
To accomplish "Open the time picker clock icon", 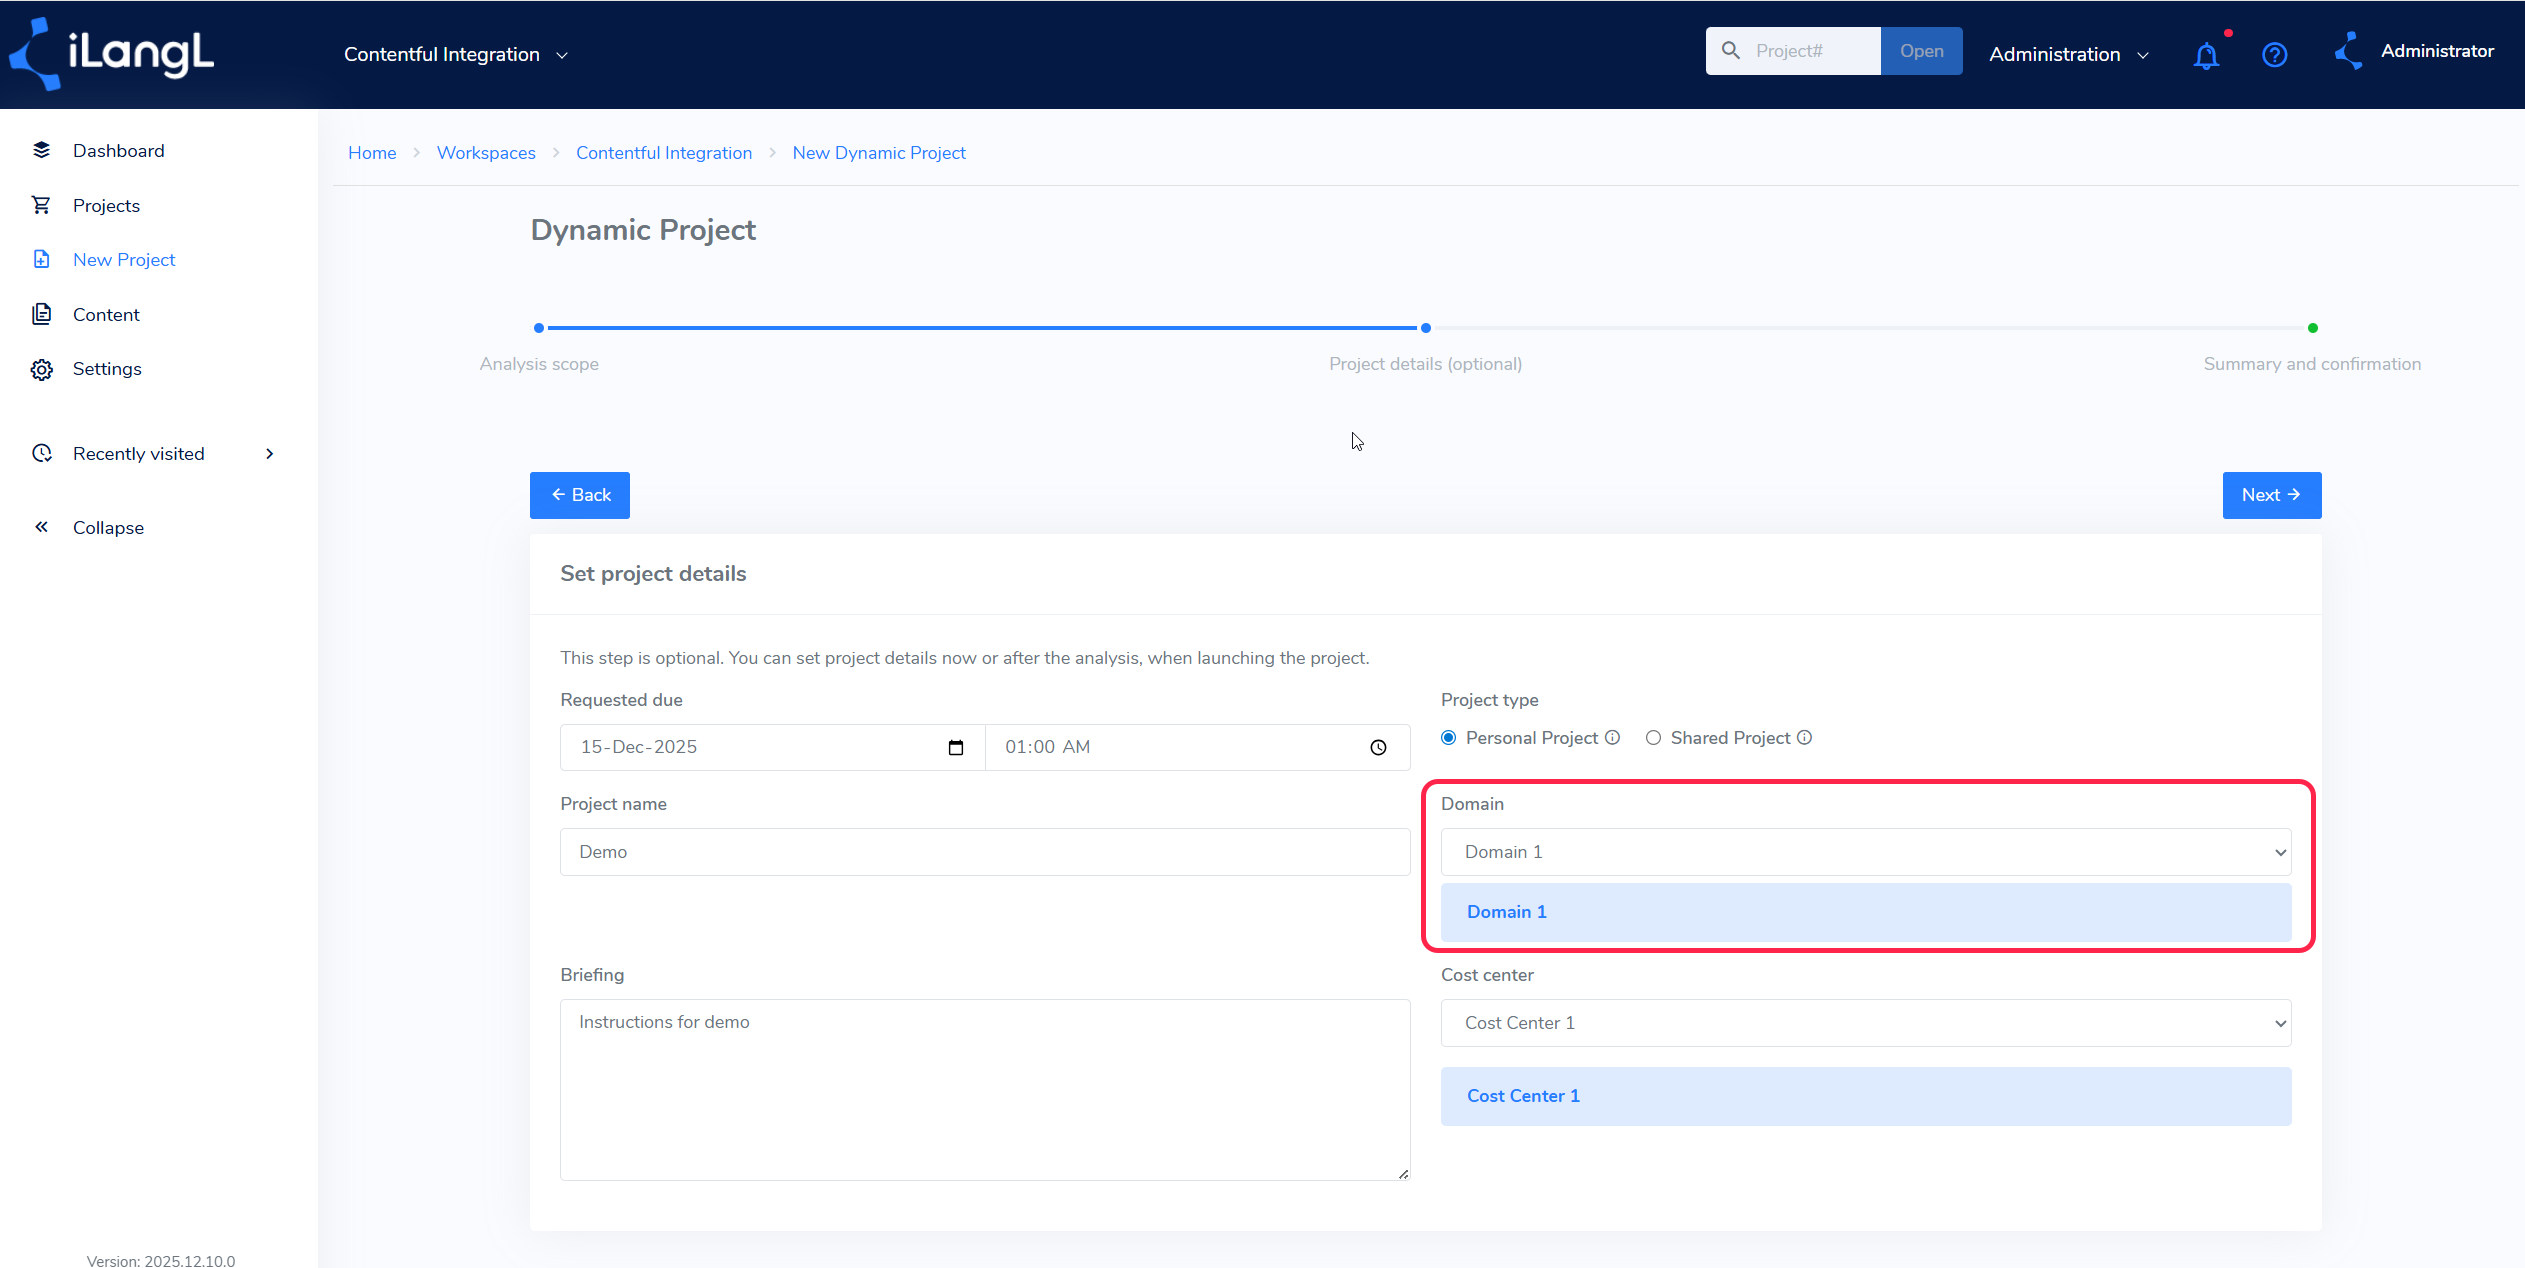I will [1378, 748].
